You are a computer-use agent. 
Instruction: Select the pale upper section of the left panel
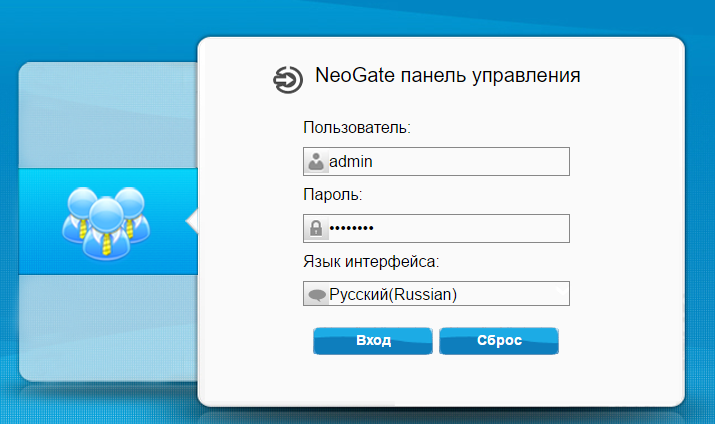(108, 115)
